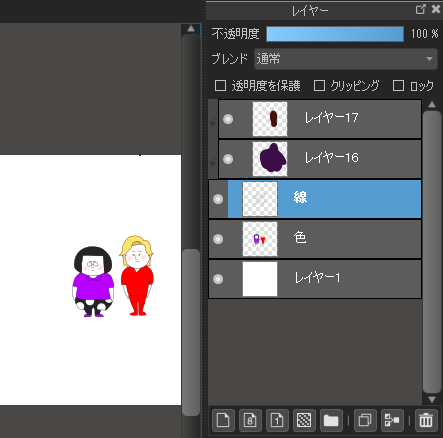Delete the selected layer trash icon
Viewport: 443px width, 438px height.
[426, 420]
